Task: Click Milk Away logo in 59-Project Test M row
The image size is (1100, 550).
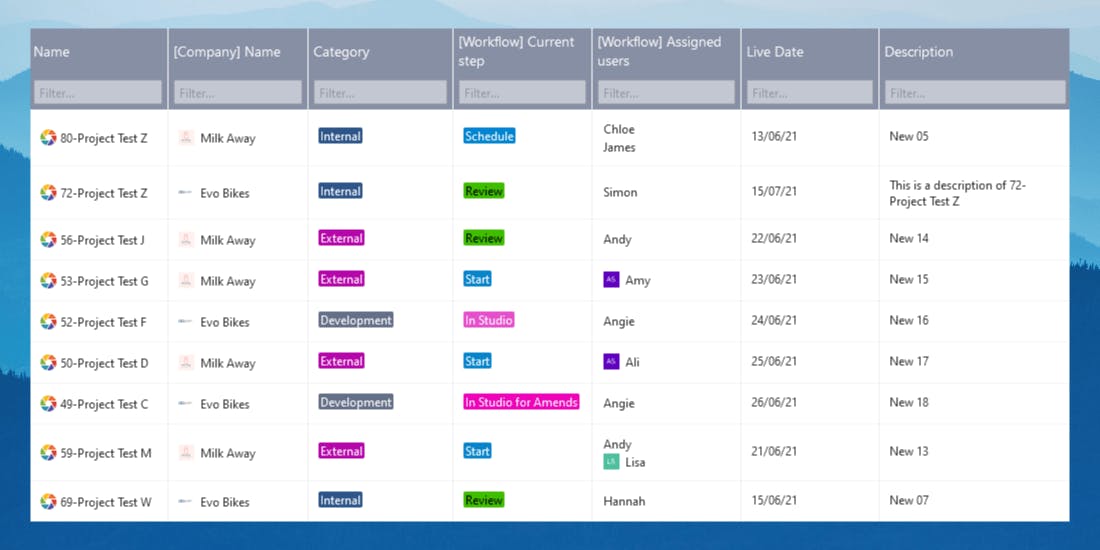Action: (186, 452)
